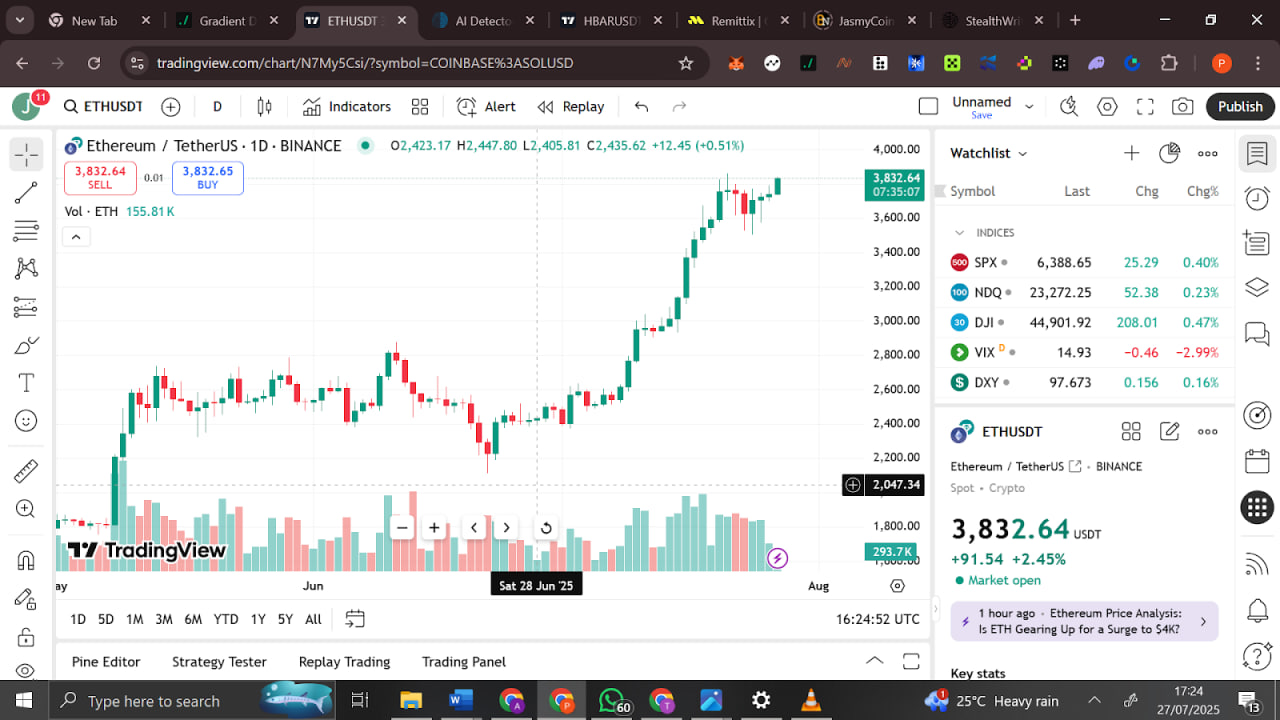
Task: Click the Publish button
Action: click(x=1240, y=107)
